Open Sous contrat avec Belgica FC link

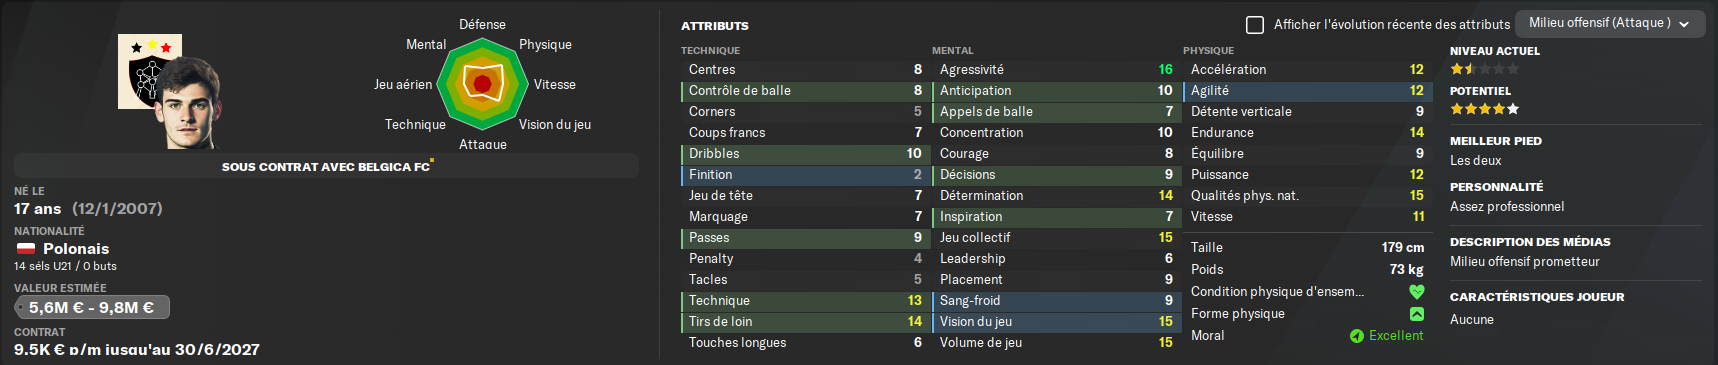(x=326, y=167)
